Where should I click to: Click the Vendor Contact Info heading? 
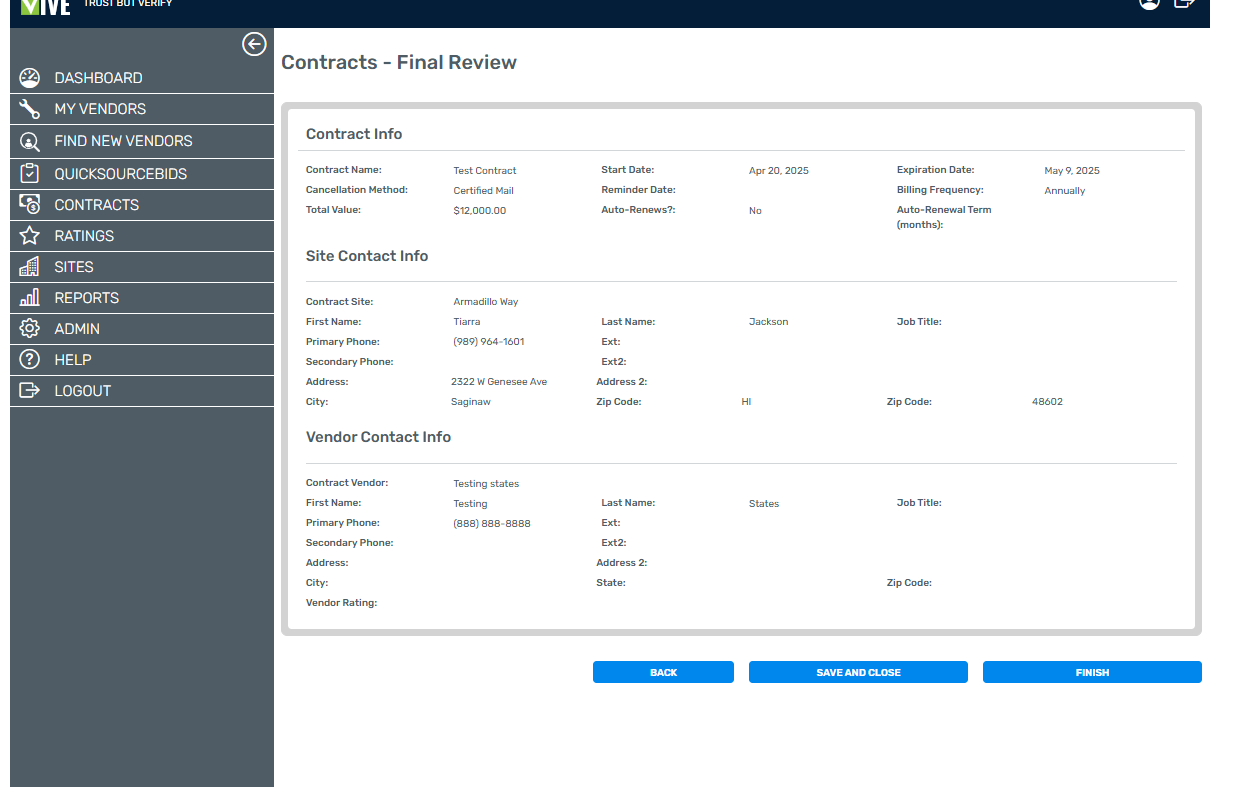[x=378, y=437]
